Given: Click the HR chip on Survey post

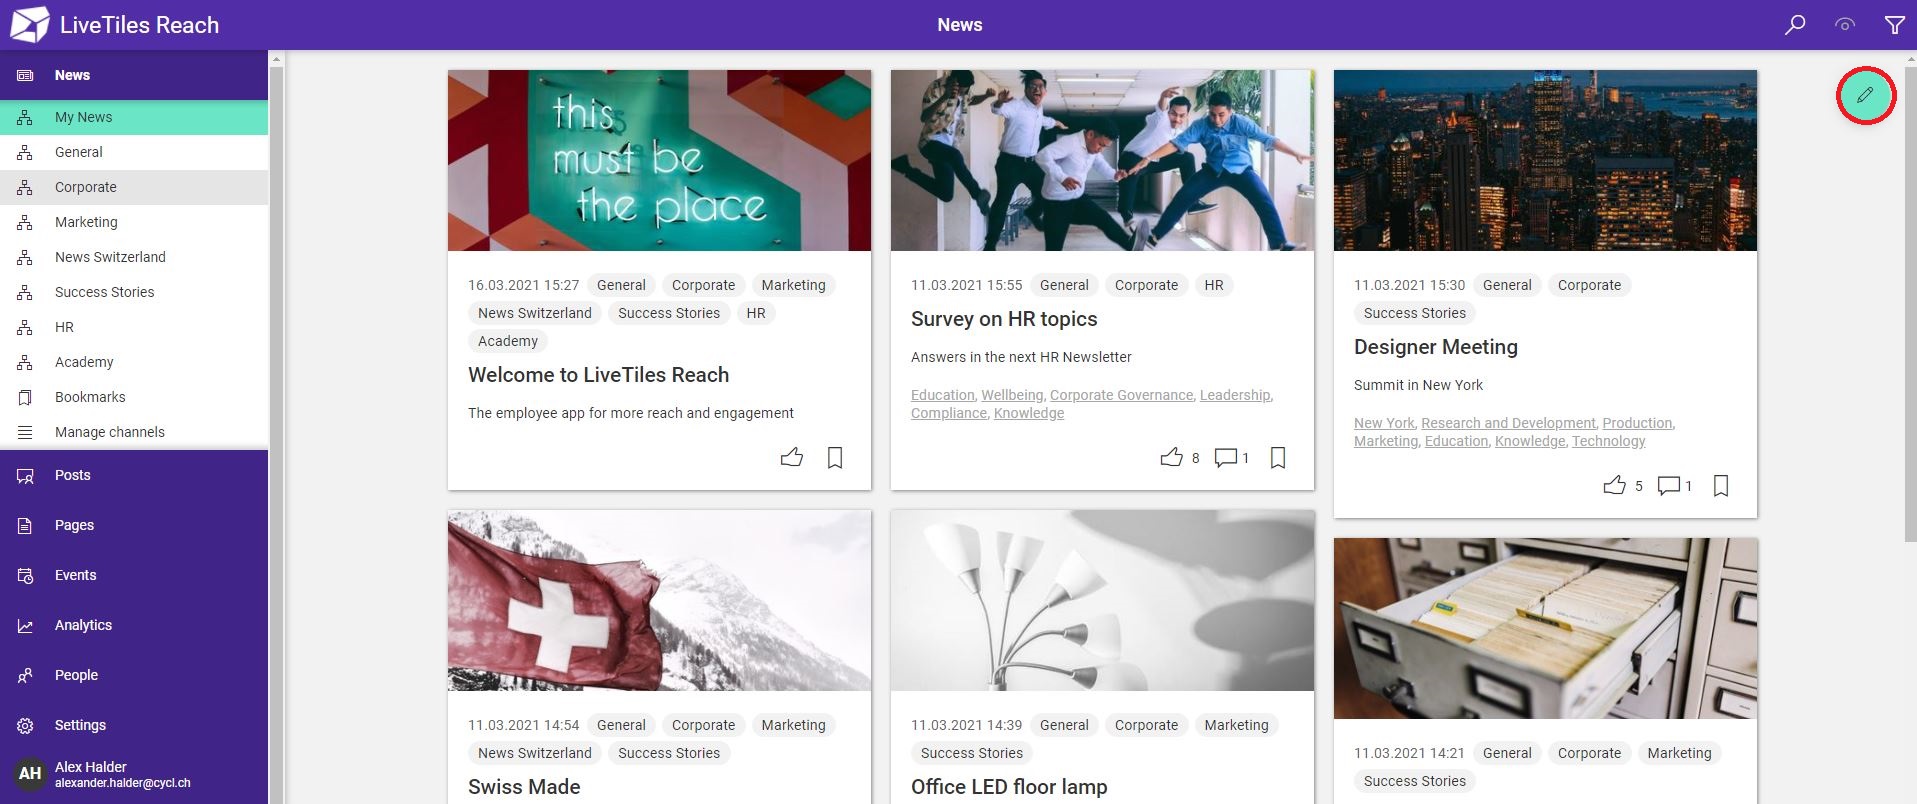Looking at the screenshot, I should tap(1214, 285).
